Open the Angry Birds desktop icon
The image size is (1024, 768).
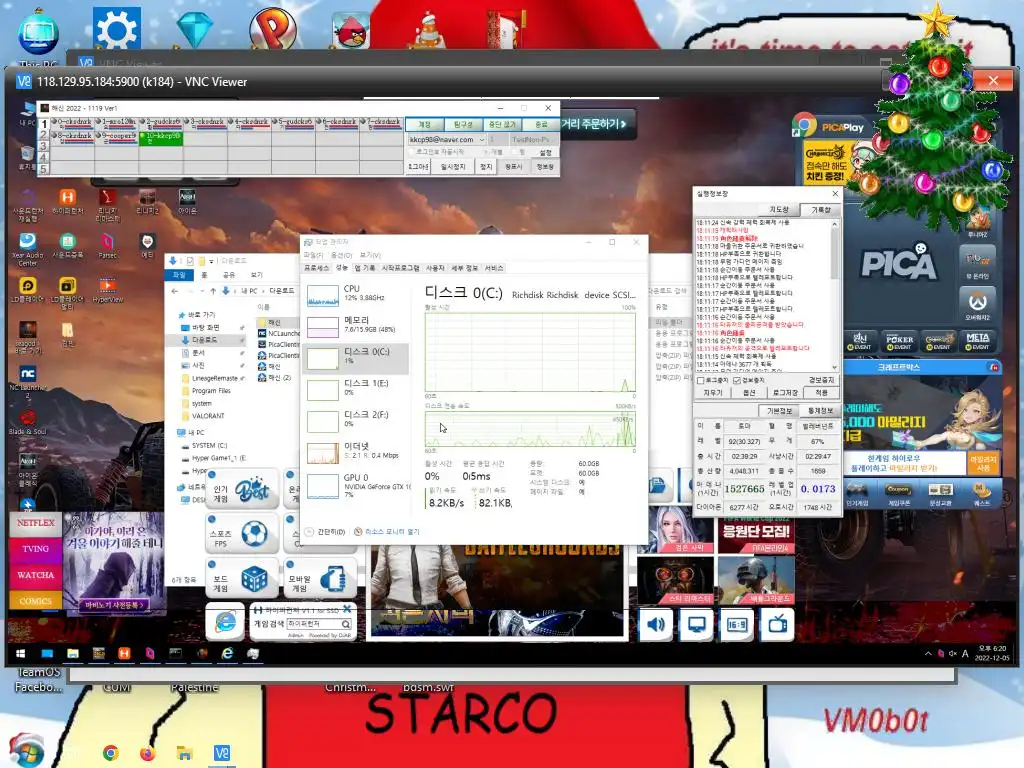pyautogui.click(x=351, y=31)
